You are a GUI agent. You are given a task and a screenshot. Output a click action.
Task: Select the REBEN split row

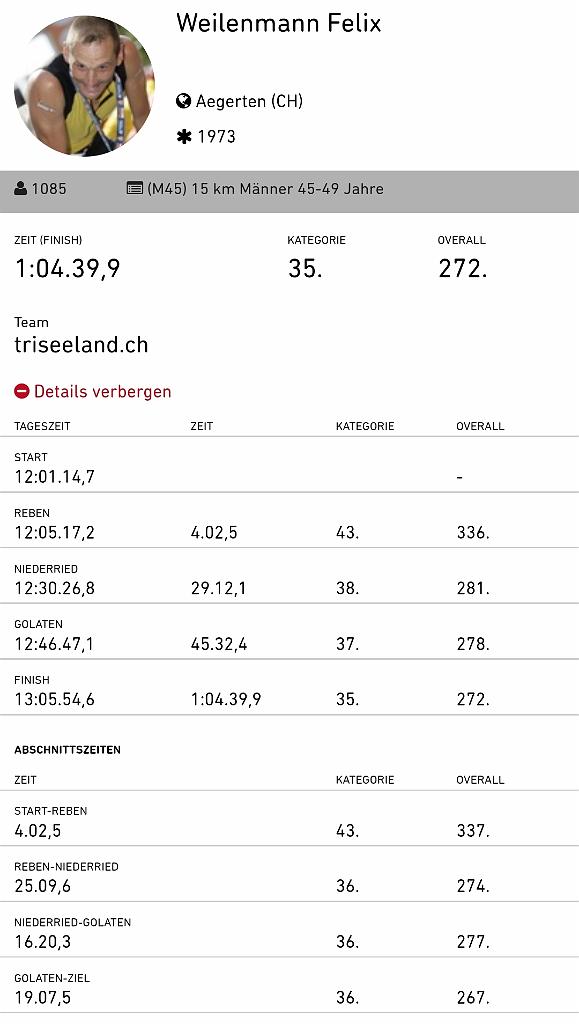289,520
